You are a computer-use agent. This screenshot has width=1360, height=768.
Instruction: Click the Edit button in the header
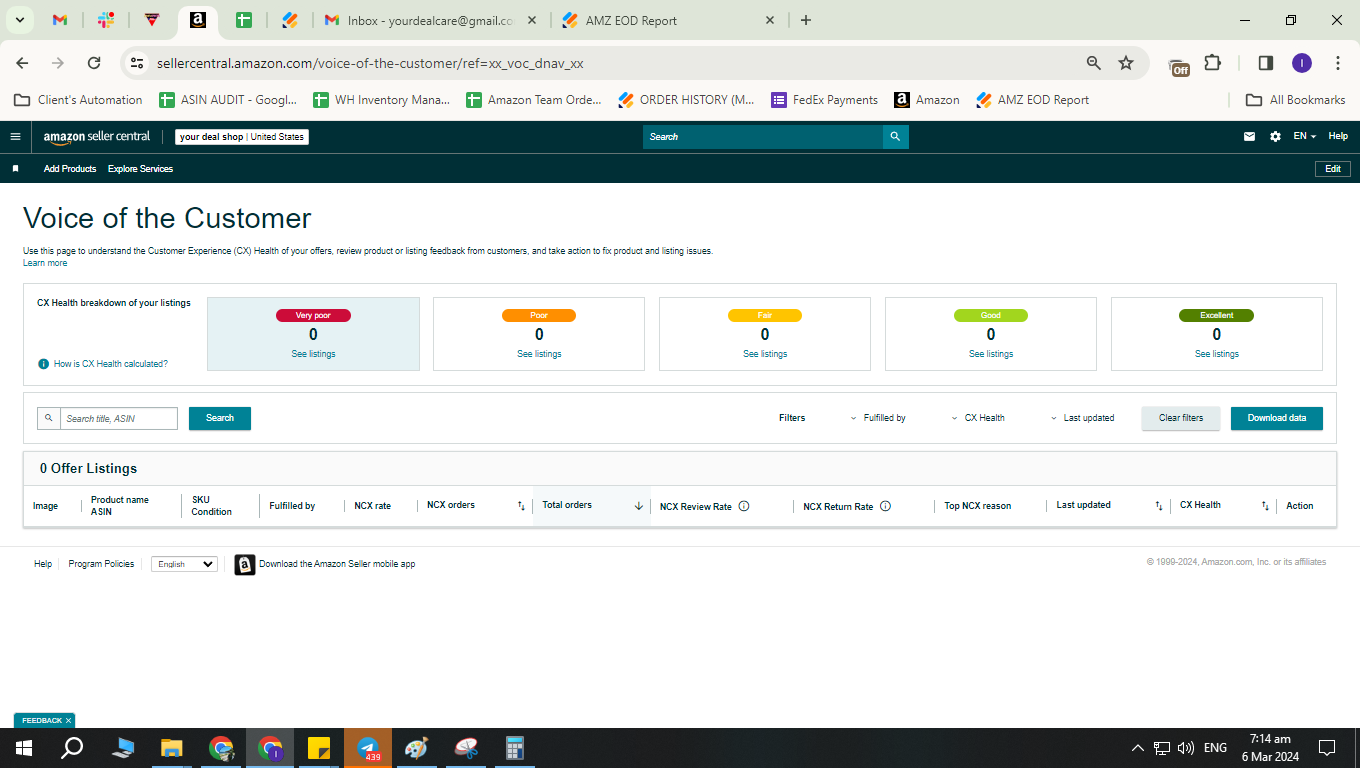(x=1333, y=169)
